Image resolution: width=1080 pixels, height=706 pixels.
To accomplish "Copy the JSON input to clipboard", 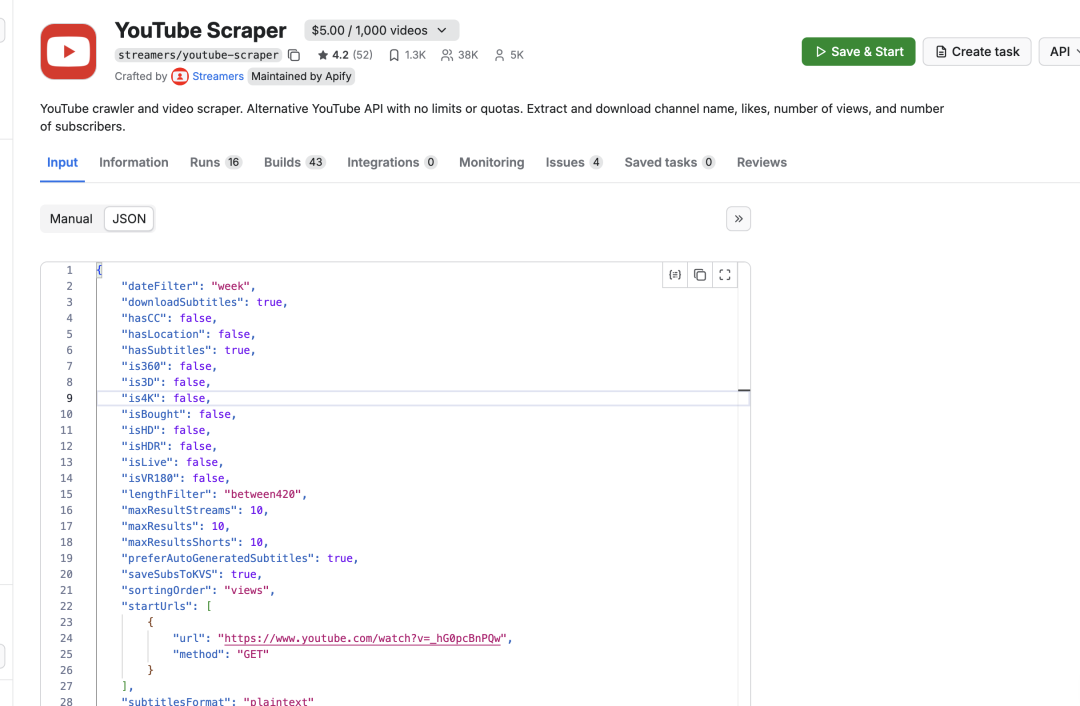I will 700,275.
